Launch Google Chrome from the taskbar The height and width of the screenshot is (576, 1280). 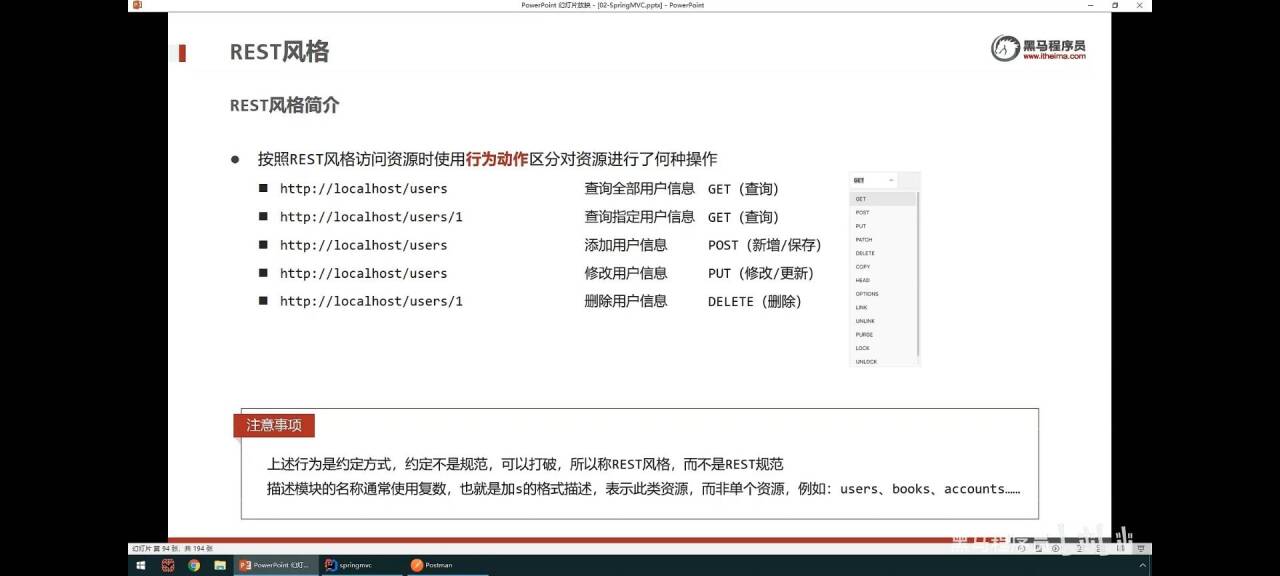pyautogui.click(x=194, y=565)
